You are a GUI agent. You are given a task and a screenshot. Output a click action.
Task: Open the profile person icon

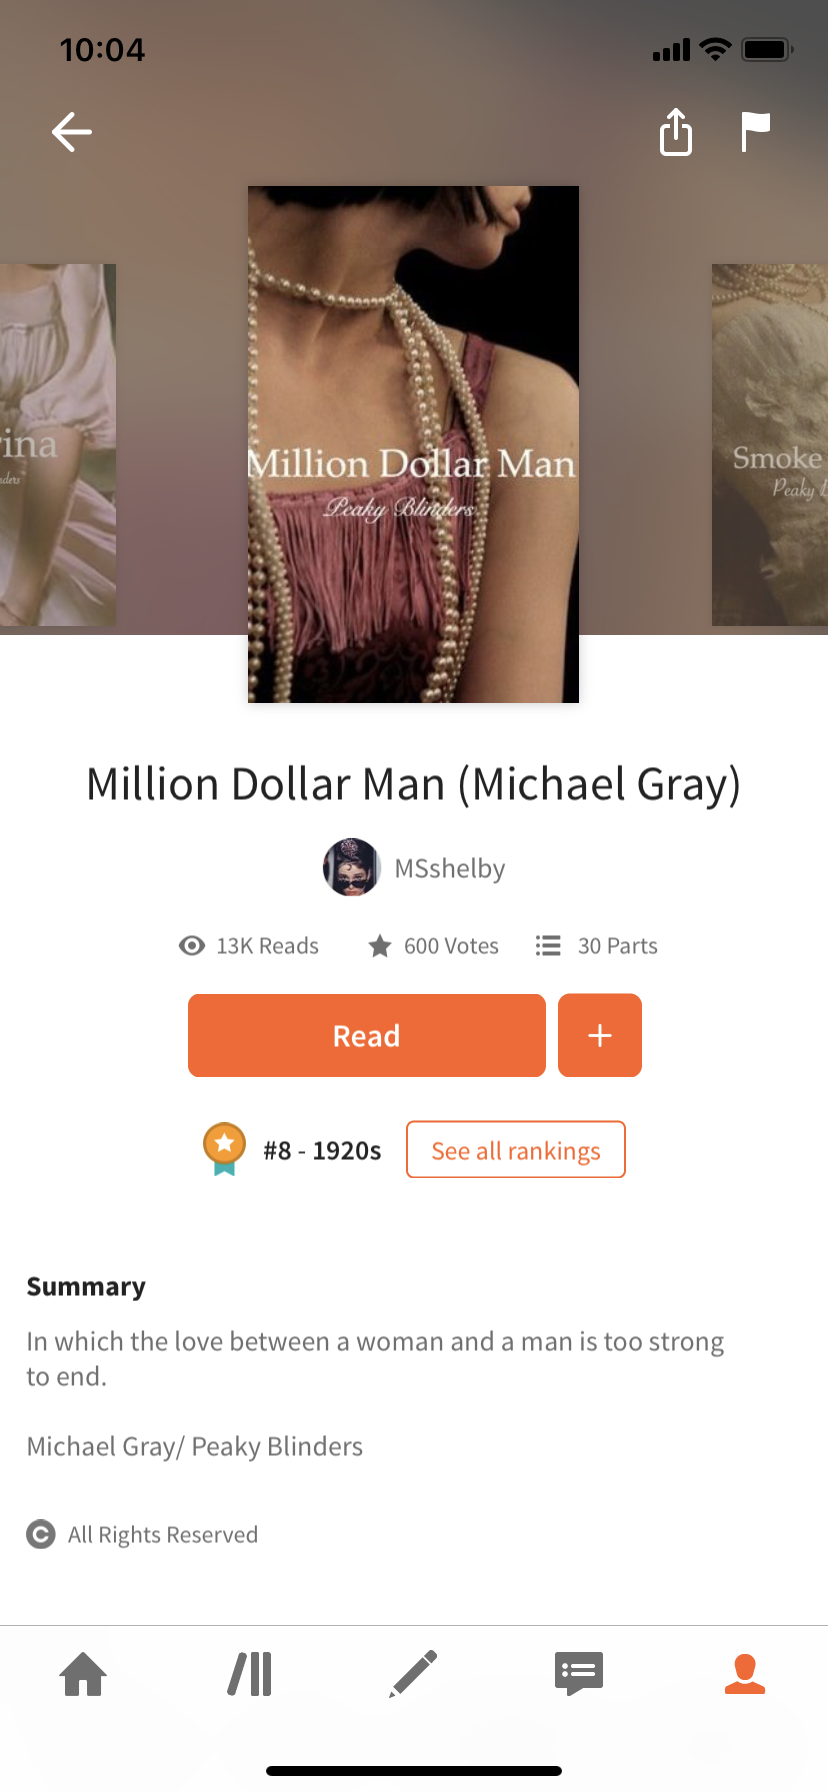pyautogui.click(x=745, y=1674)
